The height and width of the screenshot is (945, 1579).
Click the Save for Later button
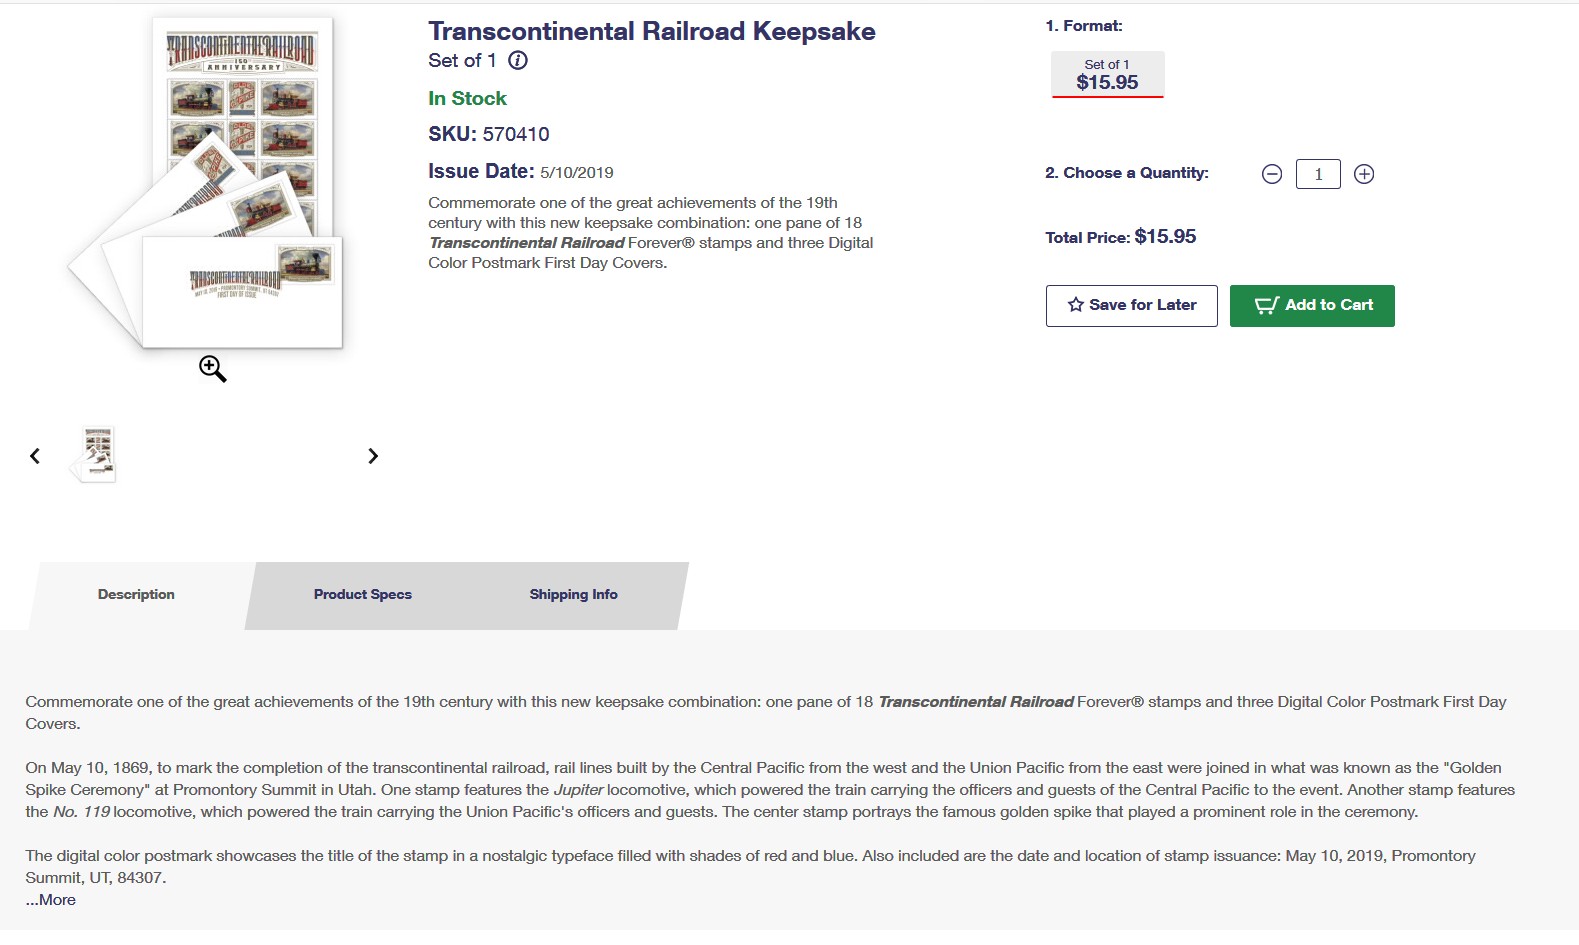pos(1132,306)
